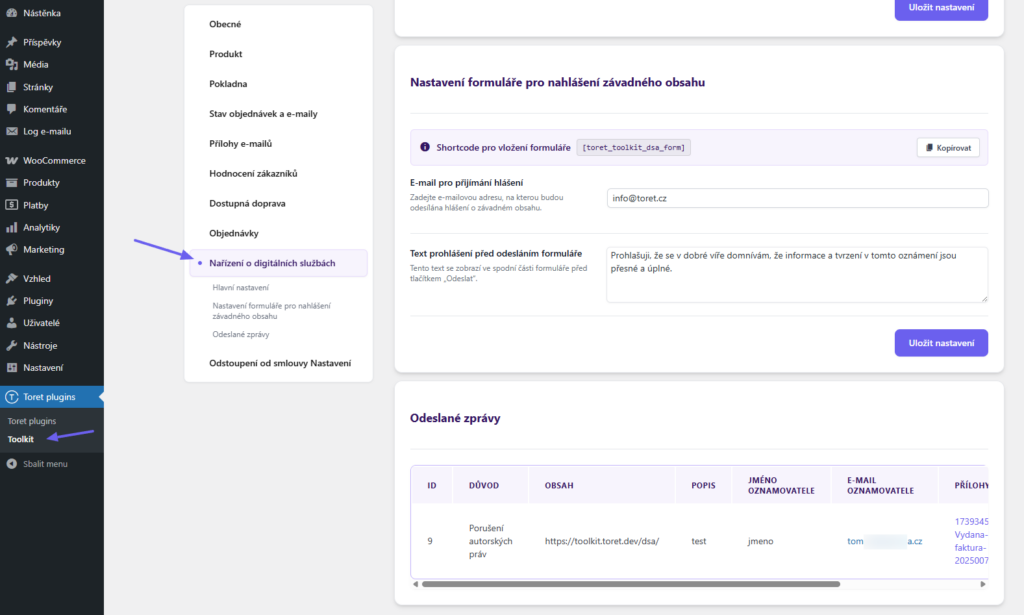Open Analytiky via its chart icon
1024x615 pixels.
tap(11, 227)
